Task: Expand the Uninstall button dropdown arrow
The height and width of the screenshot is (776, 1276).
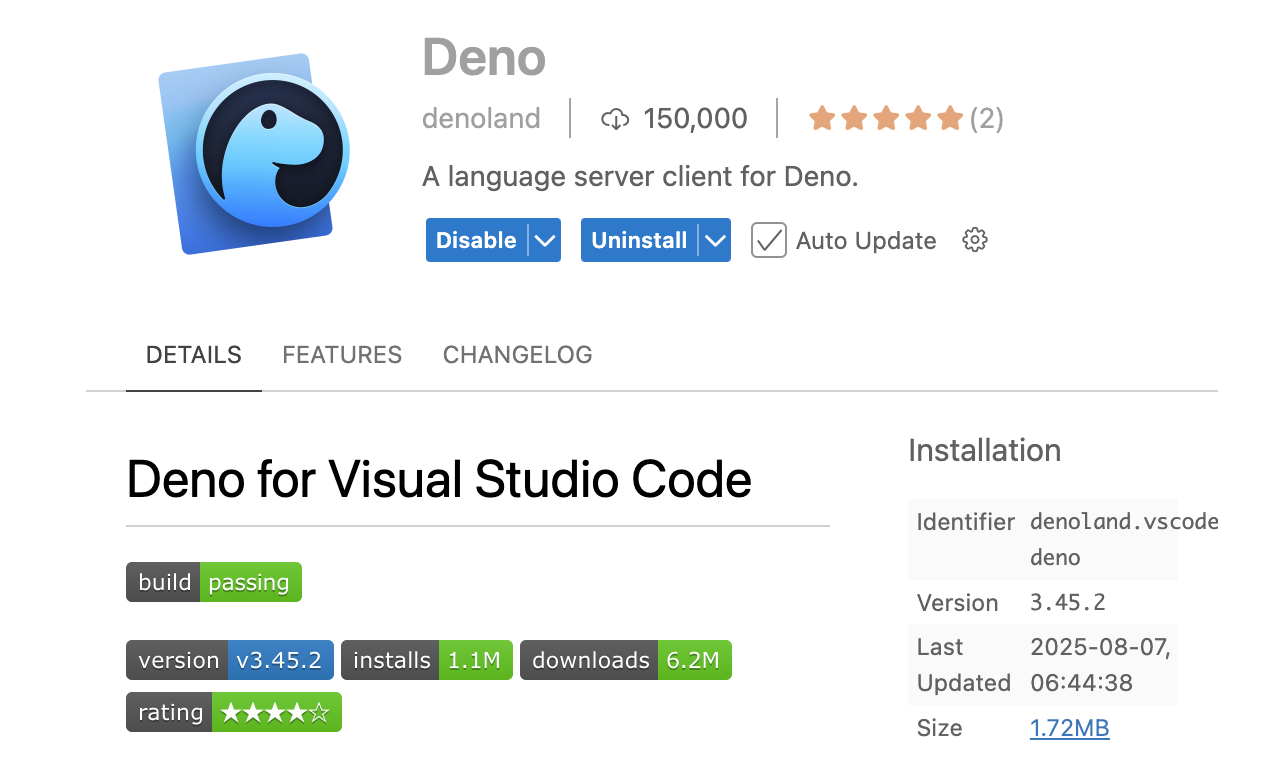Action: [x=714, y=240]
